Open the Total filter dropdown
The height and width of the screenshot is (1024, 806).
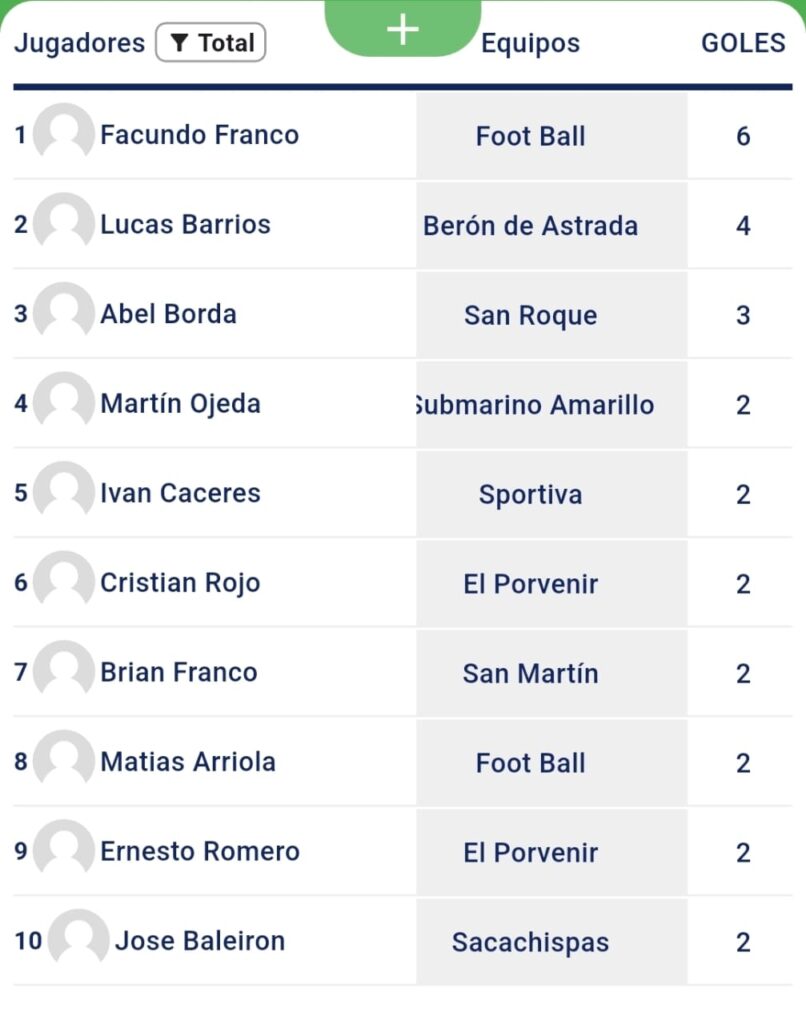pos(210,42)
